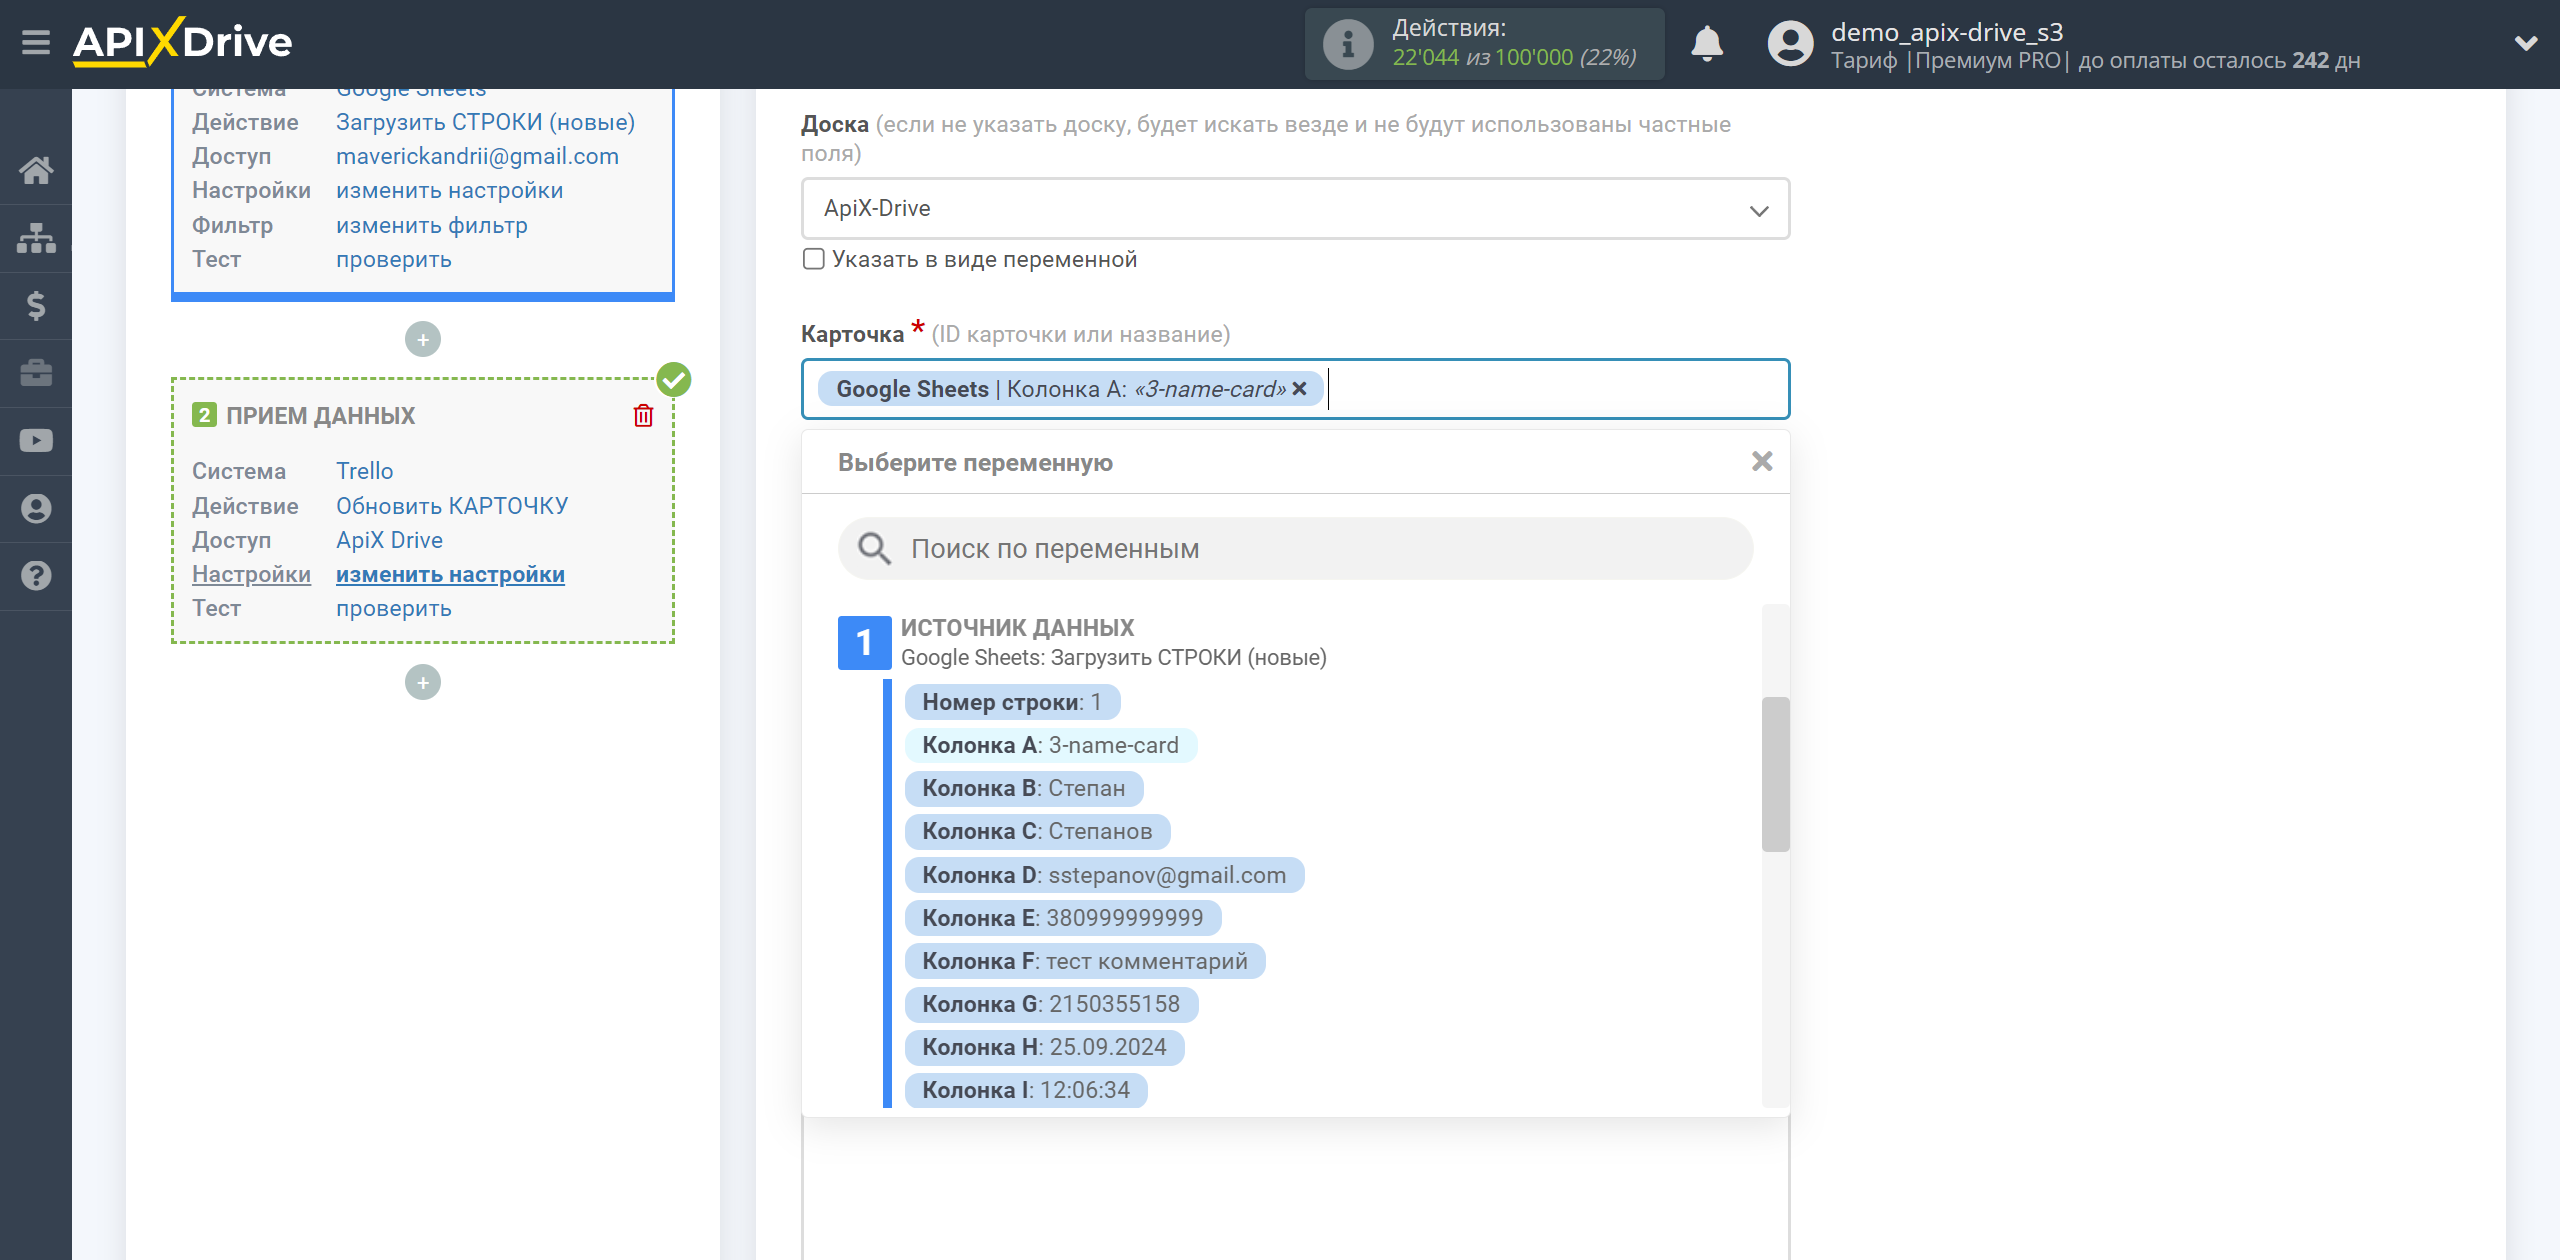Click the ApiX-Drive logo

183,42
